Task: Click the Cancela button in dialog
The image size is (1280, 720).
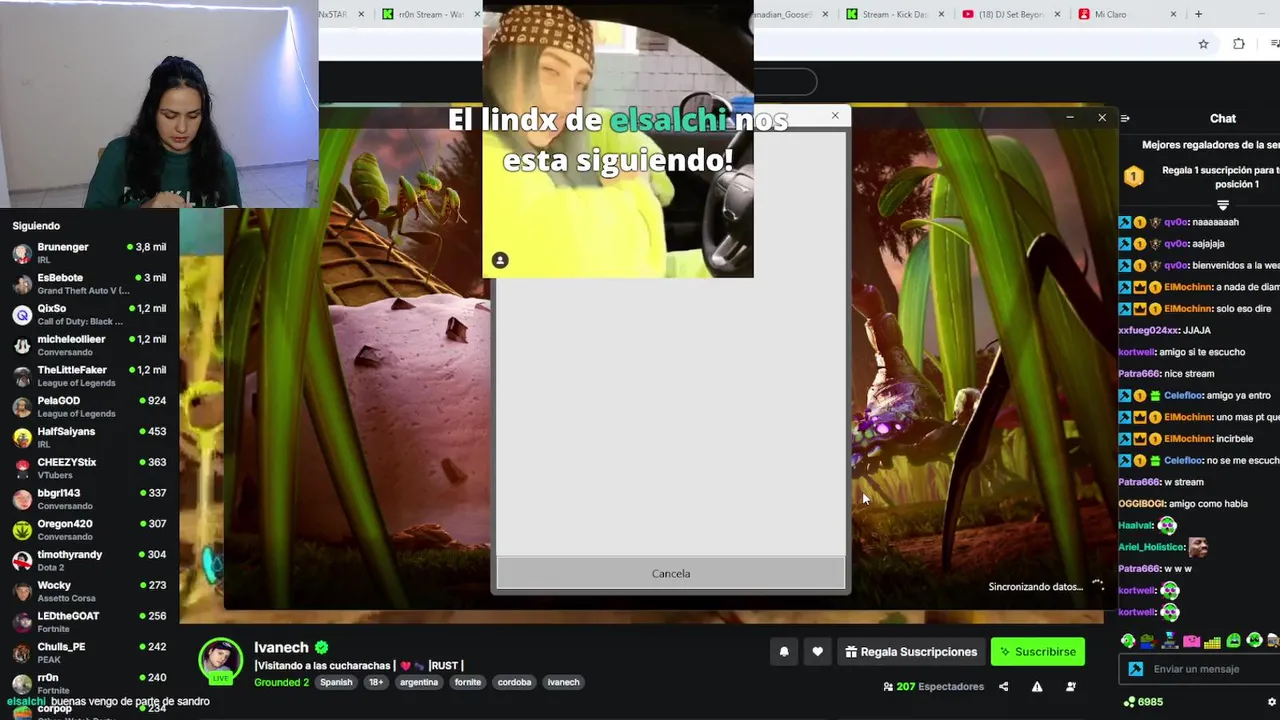Action: tap(671, 574)
